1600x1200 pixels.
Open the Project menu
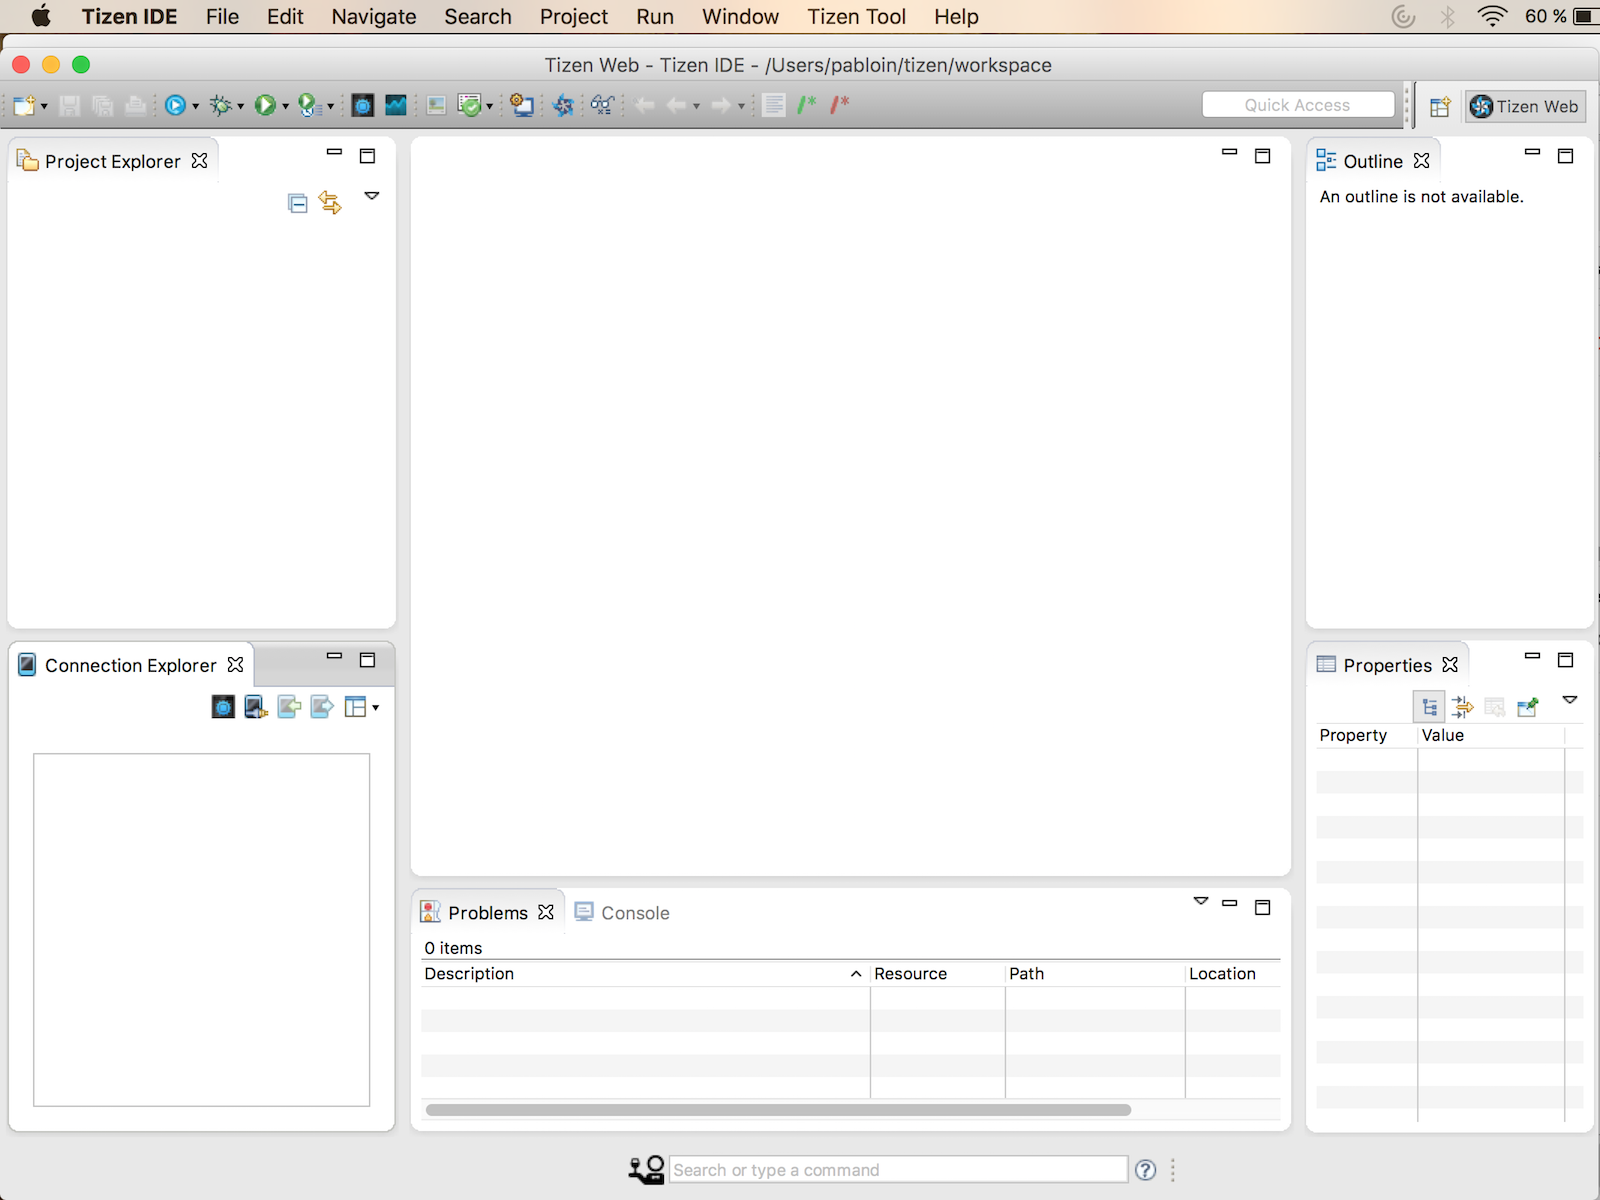574,17
